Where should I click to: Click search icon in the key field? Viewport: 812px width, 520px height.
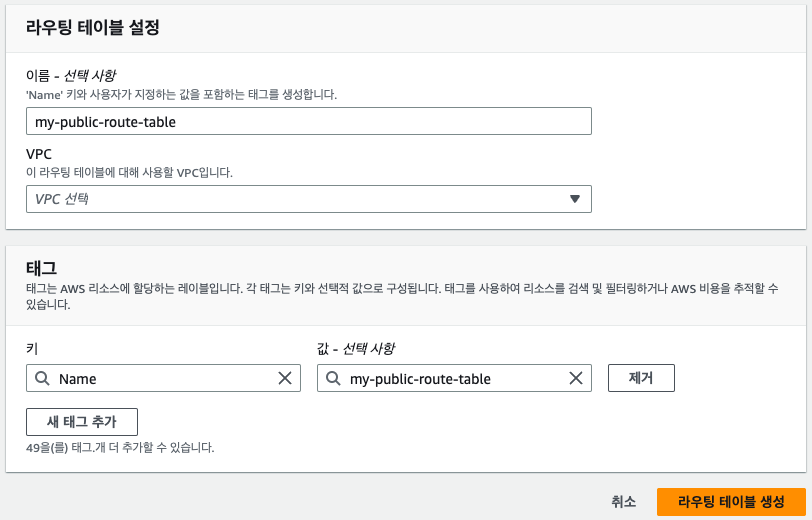point(42,379)
